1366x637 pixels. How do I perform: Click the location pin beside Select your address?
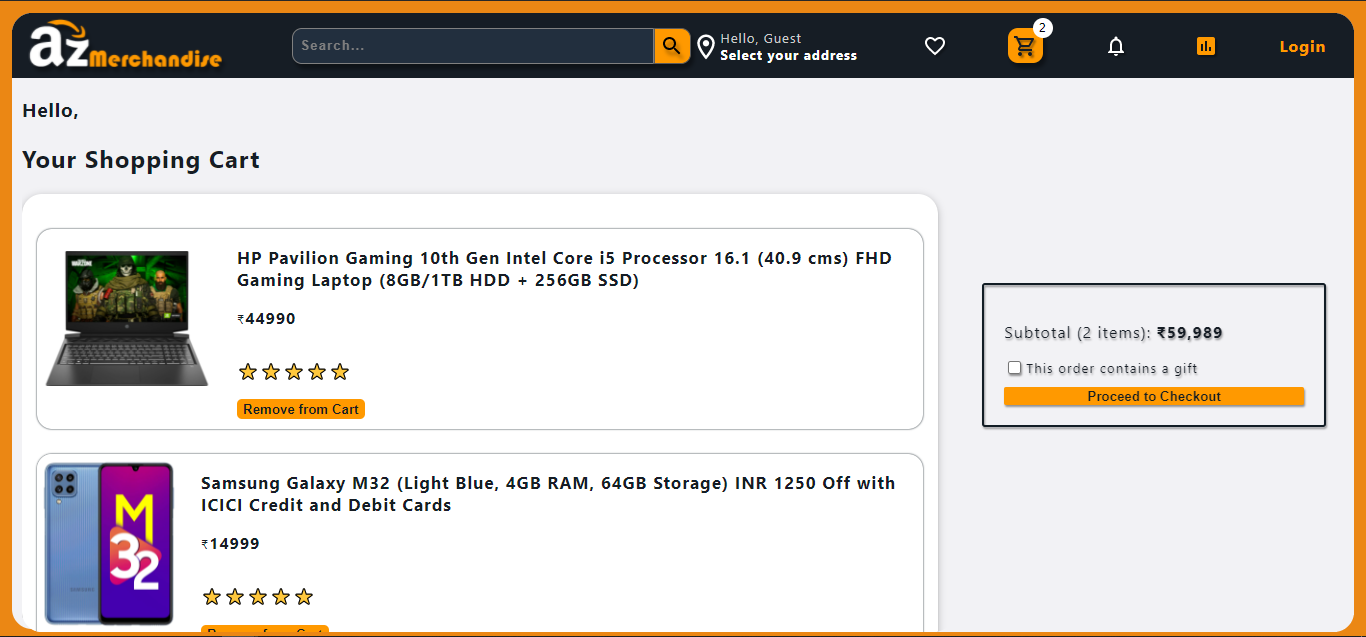706,46
